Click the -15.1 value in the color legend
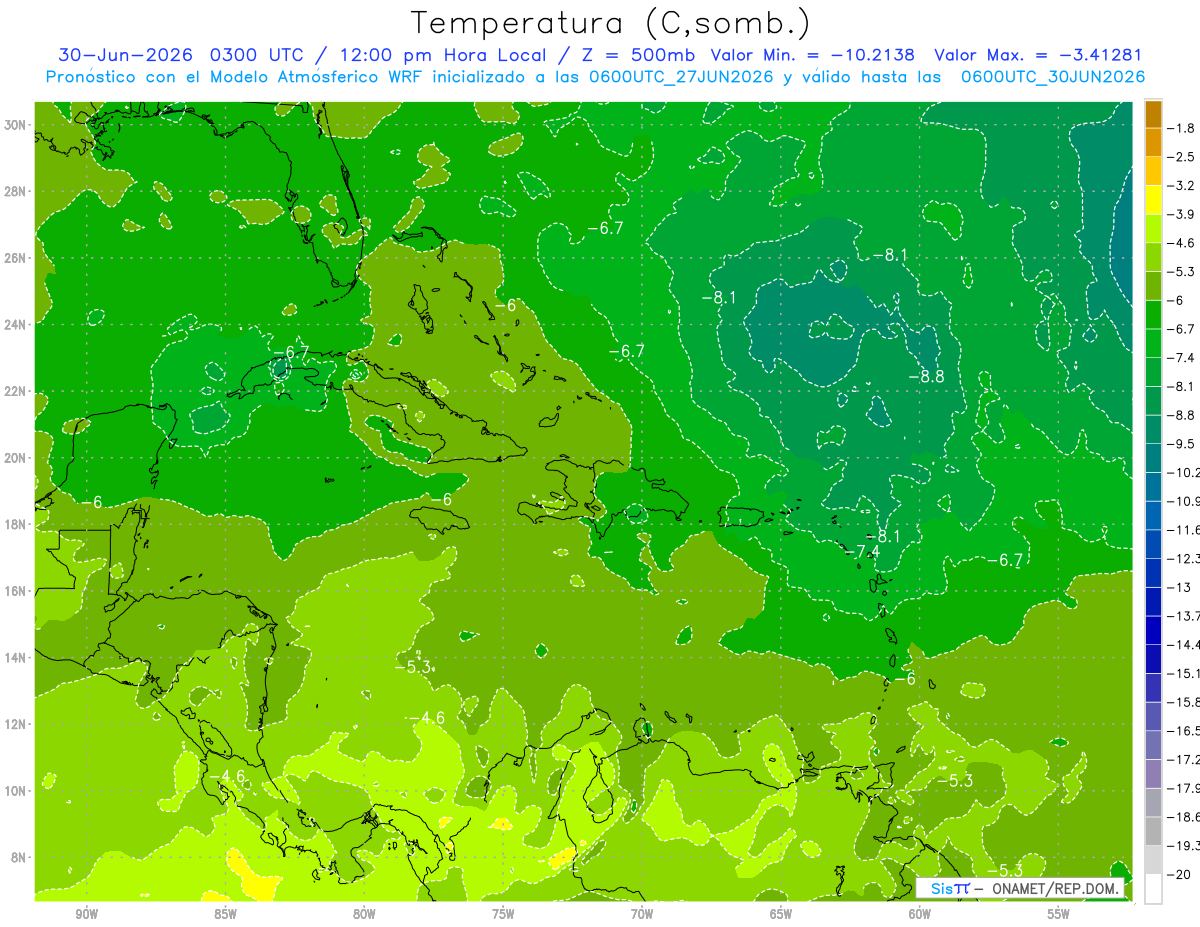The width and height of the screenshot is (1200, 927). coord(1184,673)
